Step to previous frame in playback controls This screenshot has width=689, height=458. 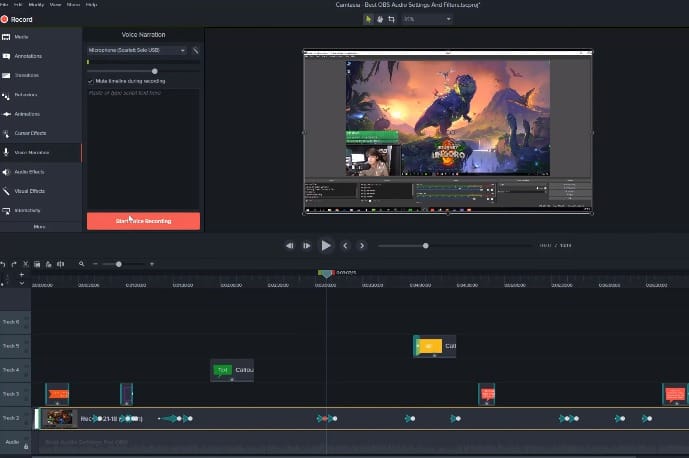(x=290, y=245)
